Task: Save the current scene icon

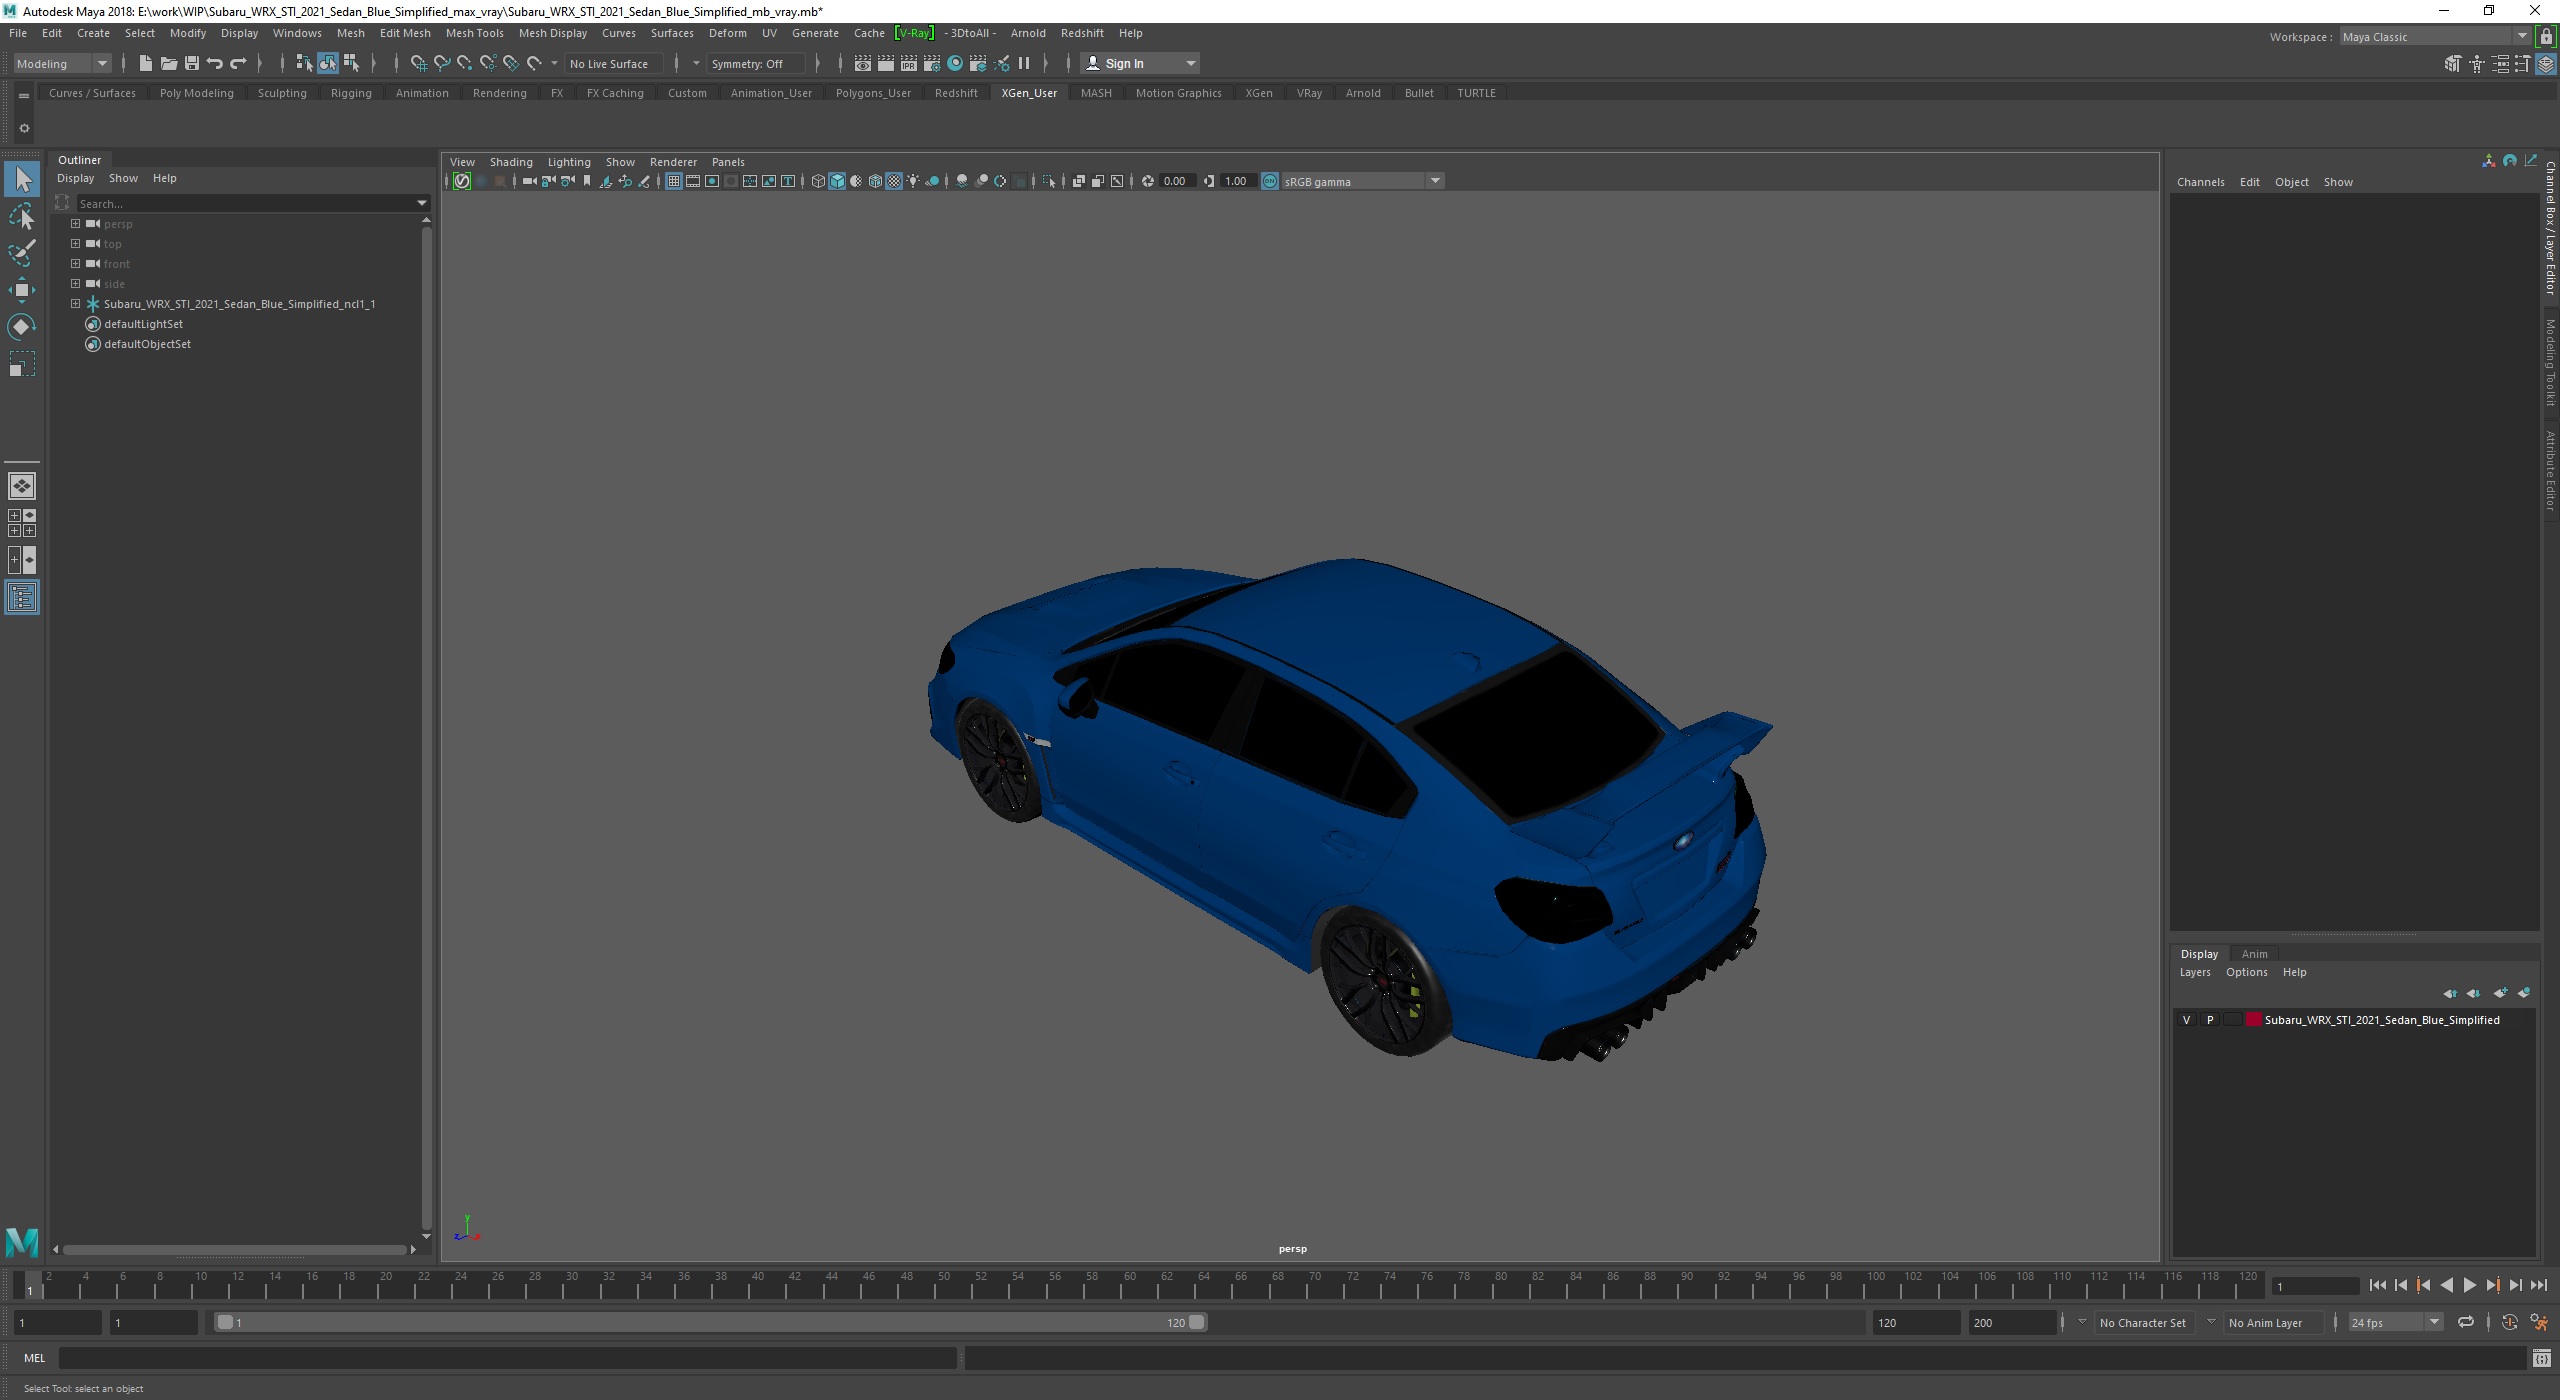Action: 191,63
